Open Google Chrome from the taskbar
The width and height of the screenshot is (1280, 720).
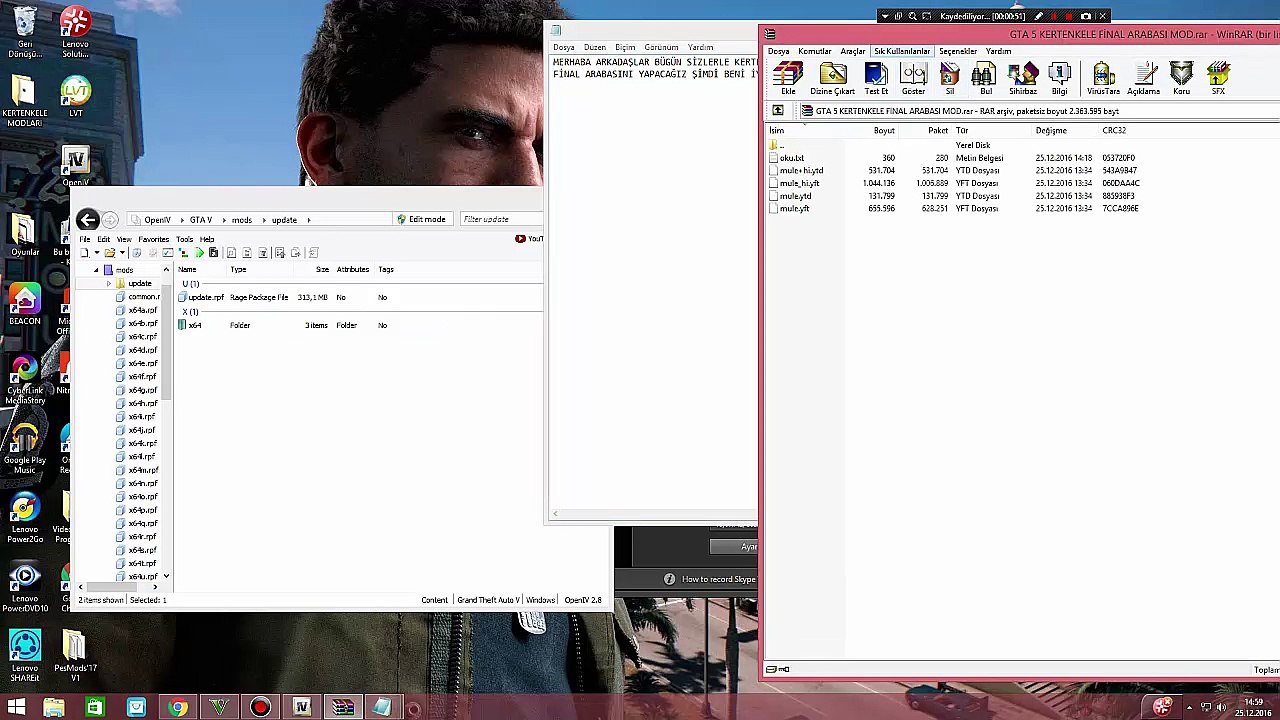177,708
